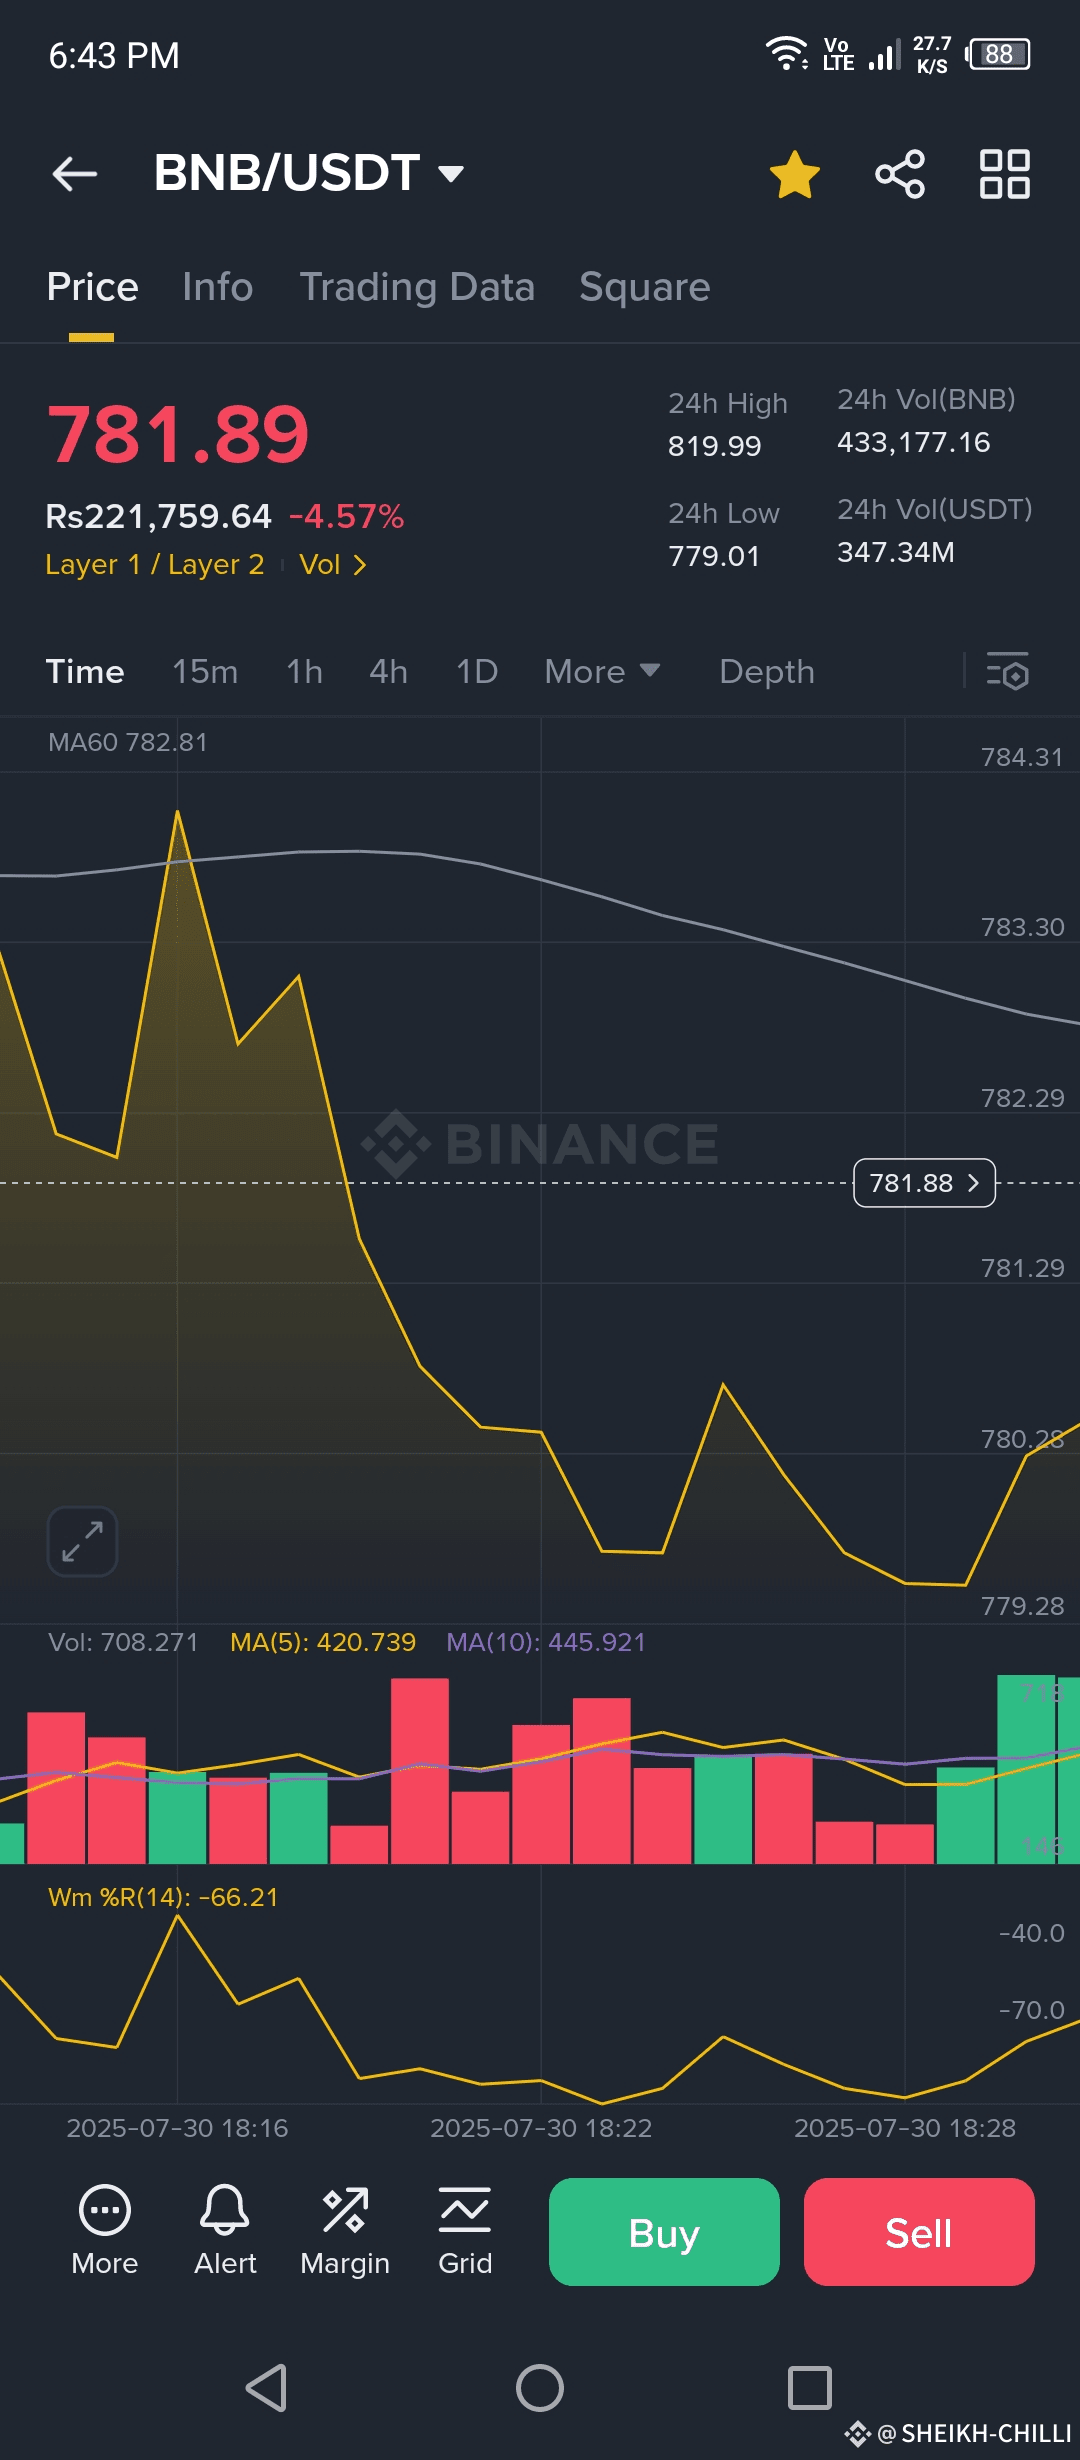1080x2460 pixels.
Task: Switch to the Price tab
Action: tap(92, 287)
